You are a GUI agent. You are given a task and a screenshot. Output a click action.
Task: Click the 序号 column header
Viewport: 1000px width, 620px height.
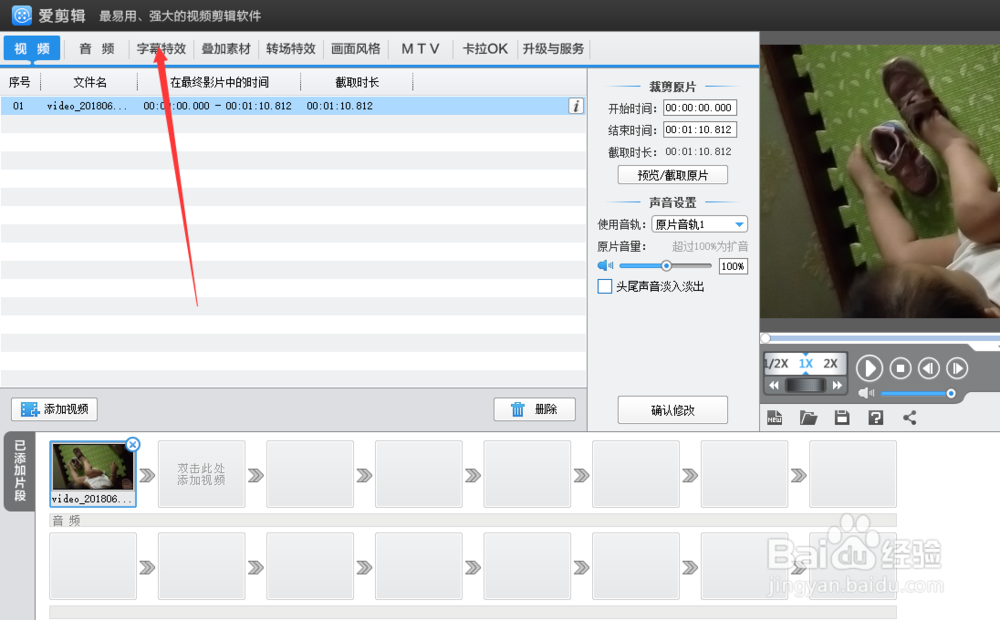20,82
